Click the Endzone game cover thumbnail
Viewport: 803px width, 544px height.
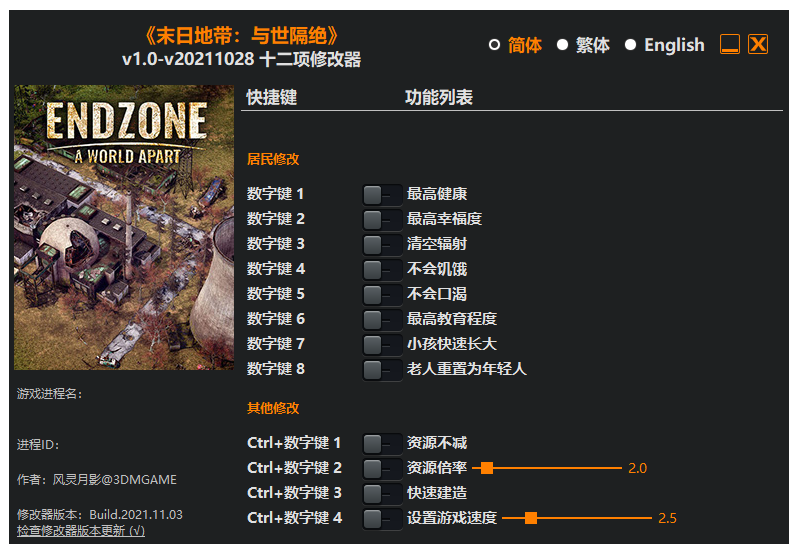click(x=124, y=227)
